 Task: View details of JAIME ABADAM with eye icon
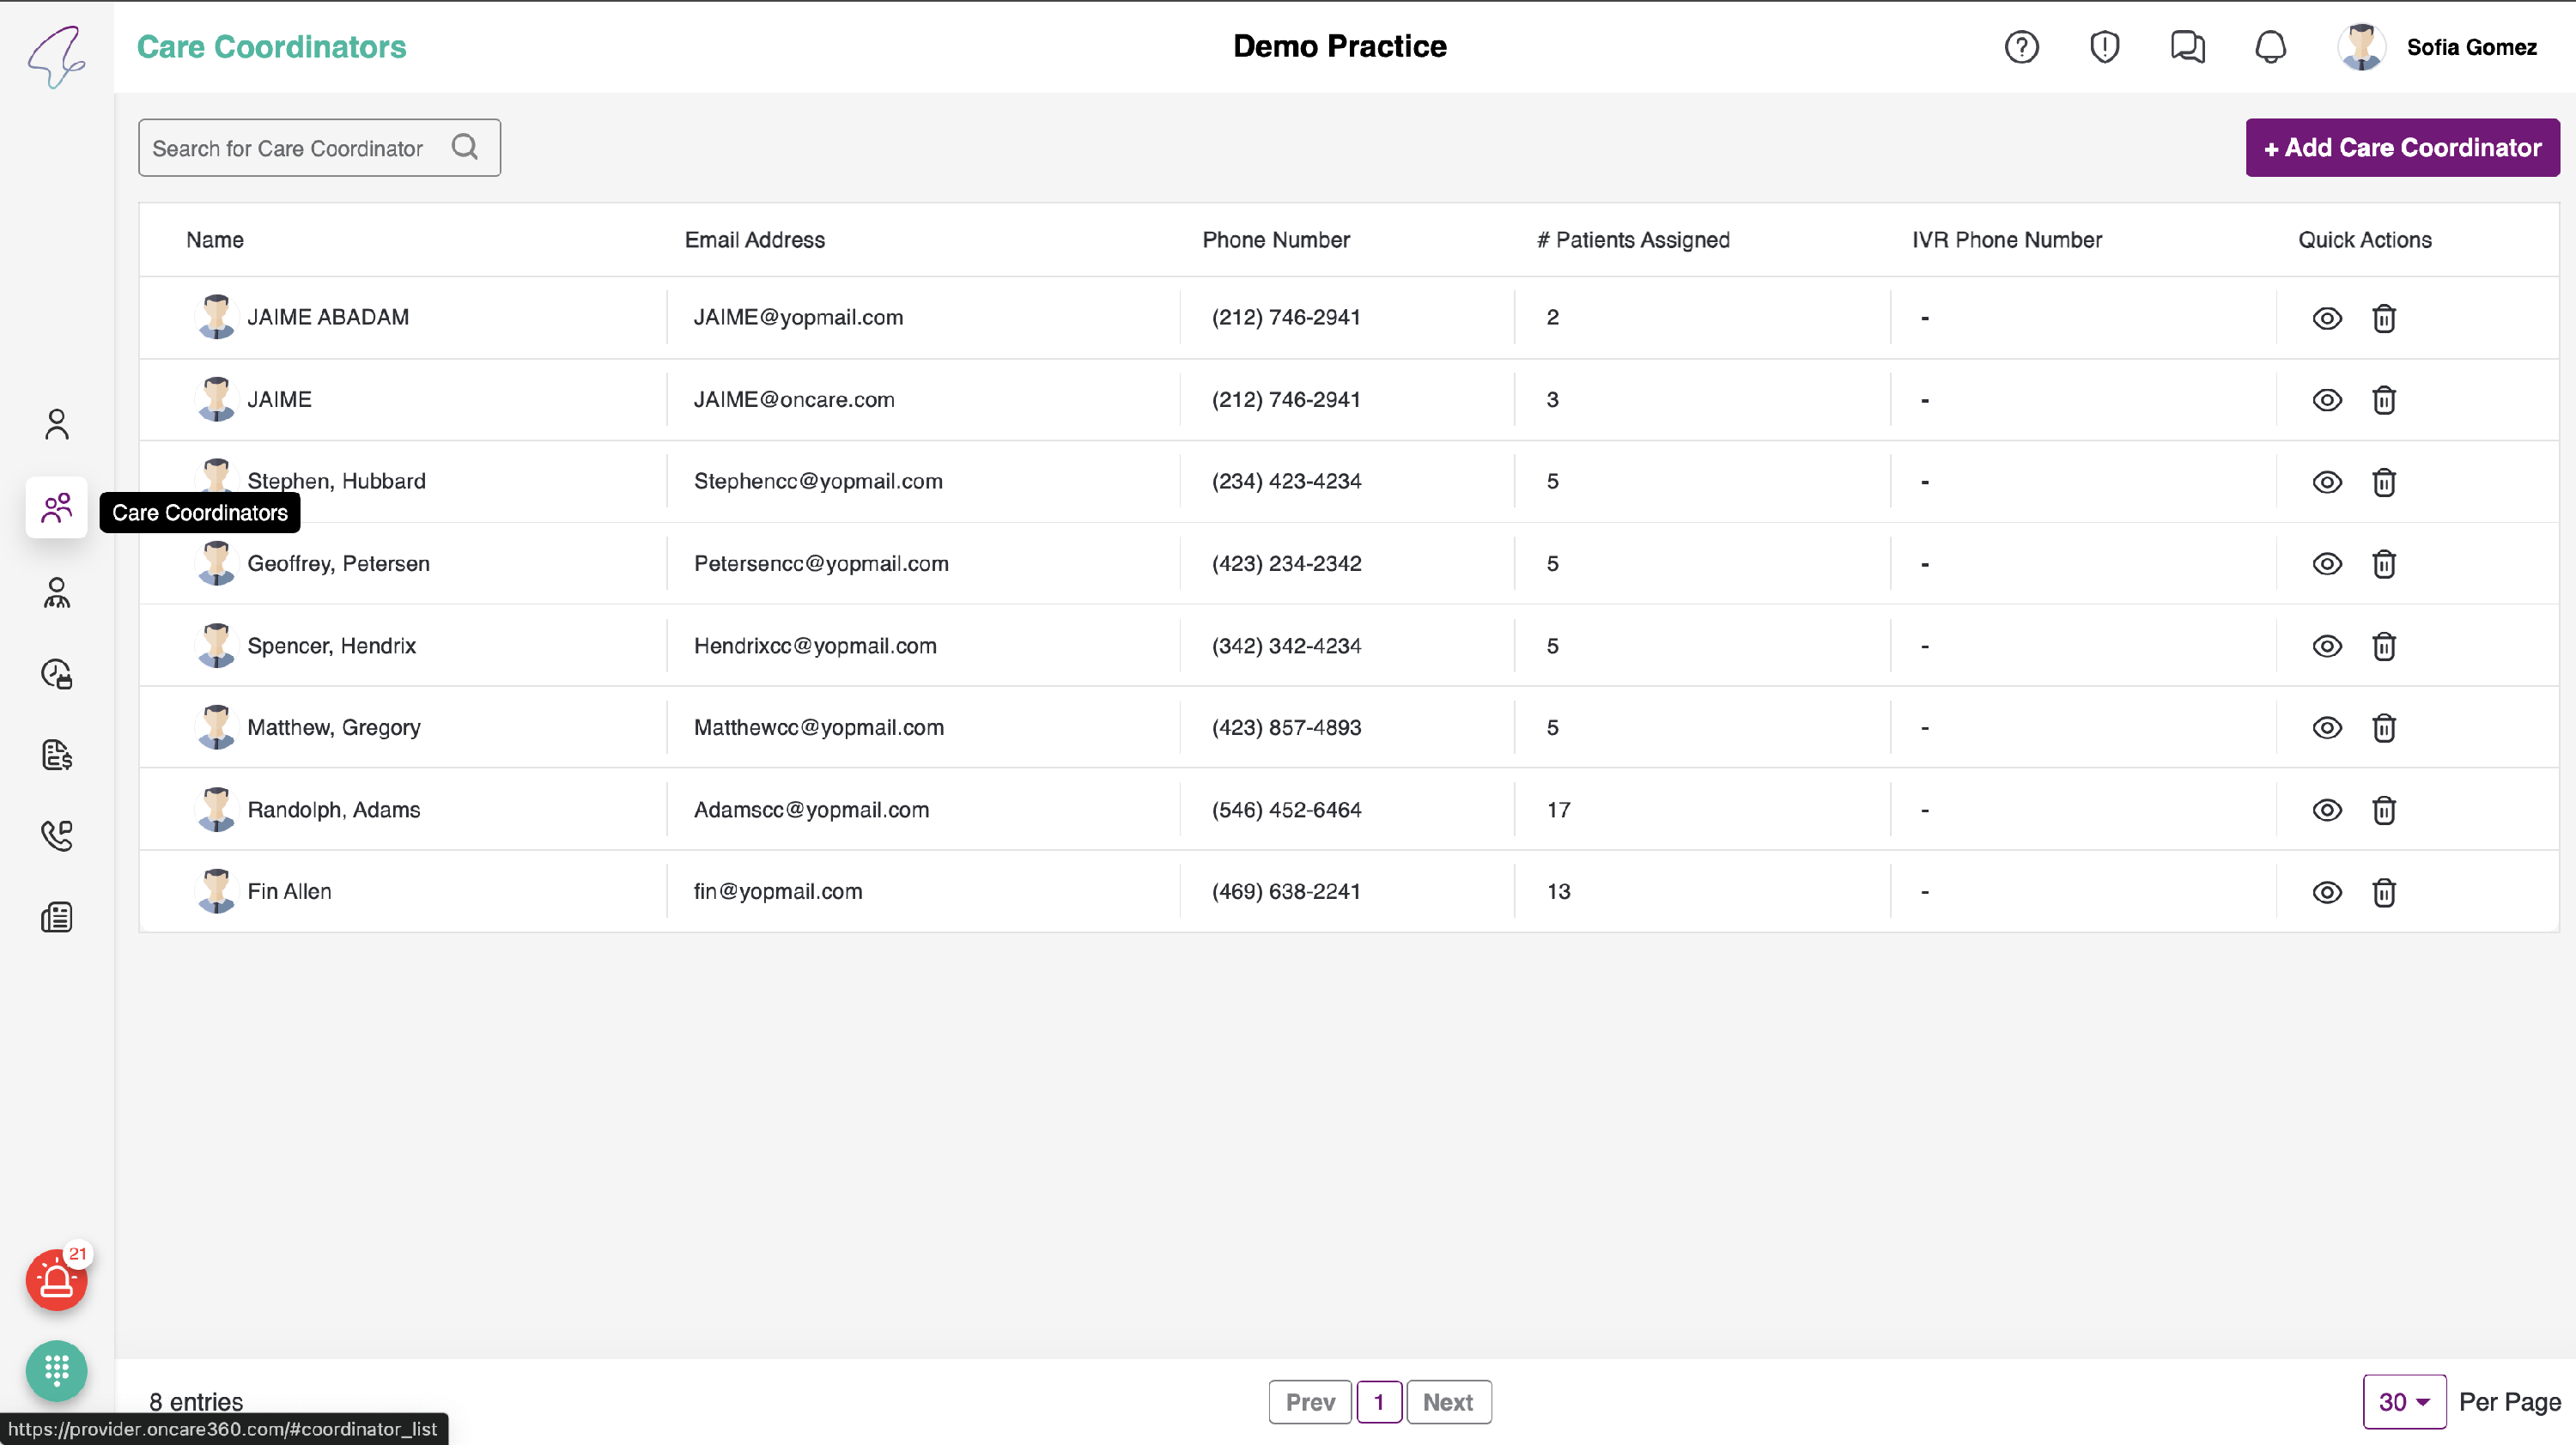pos(2327,318)
